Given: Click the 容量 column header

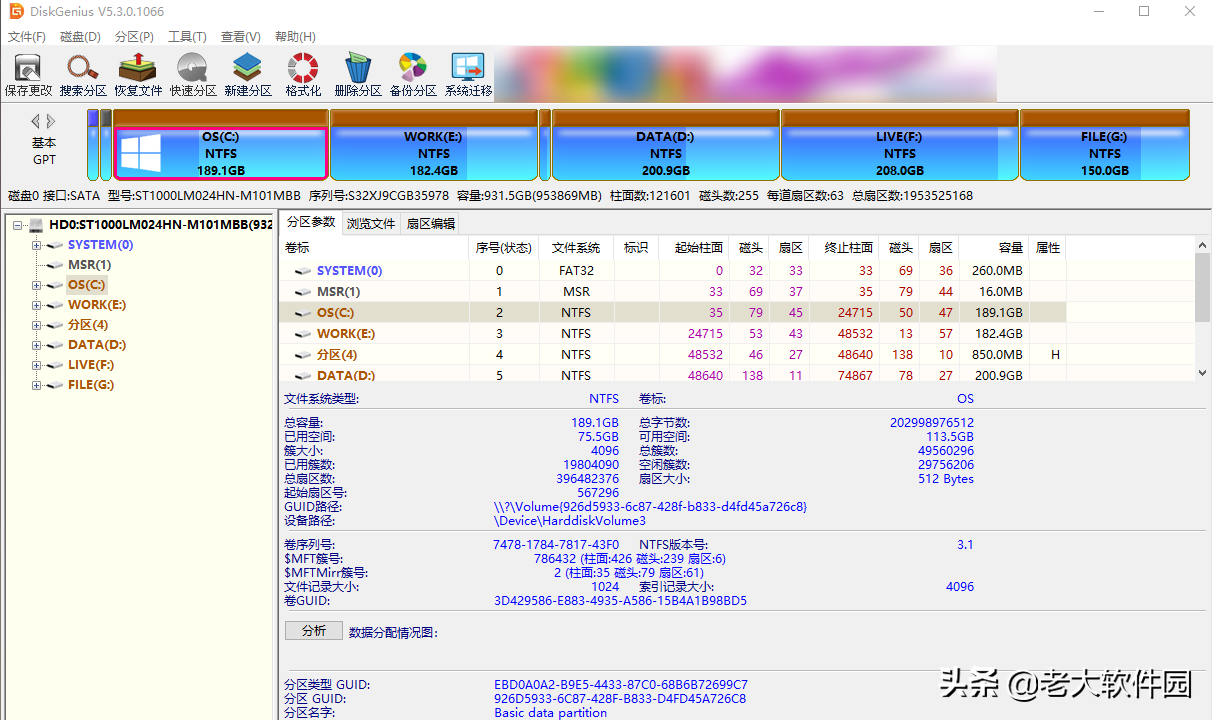Looking at the screenshot, I should pyautogui.click(x=994, y=247).
